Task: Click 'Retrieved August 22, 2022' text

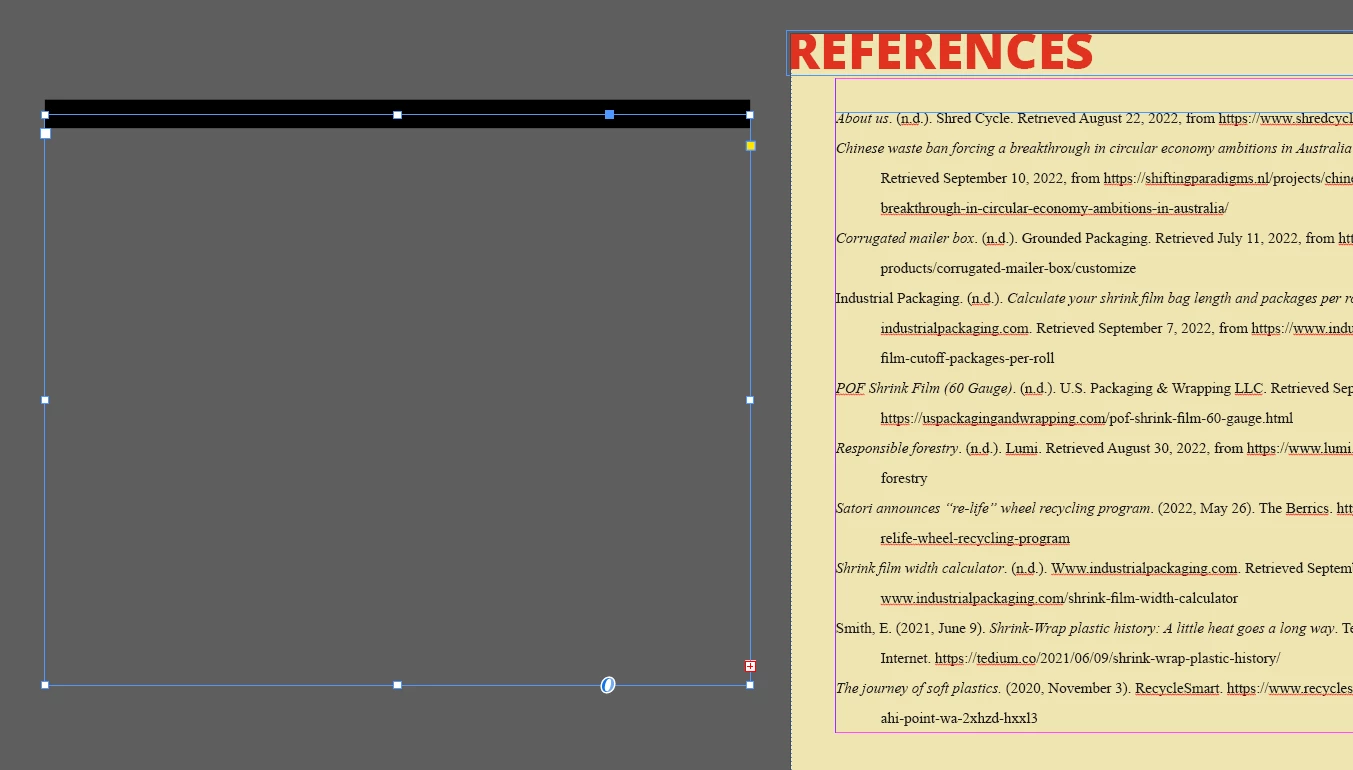Action: tap(1098, 118)
